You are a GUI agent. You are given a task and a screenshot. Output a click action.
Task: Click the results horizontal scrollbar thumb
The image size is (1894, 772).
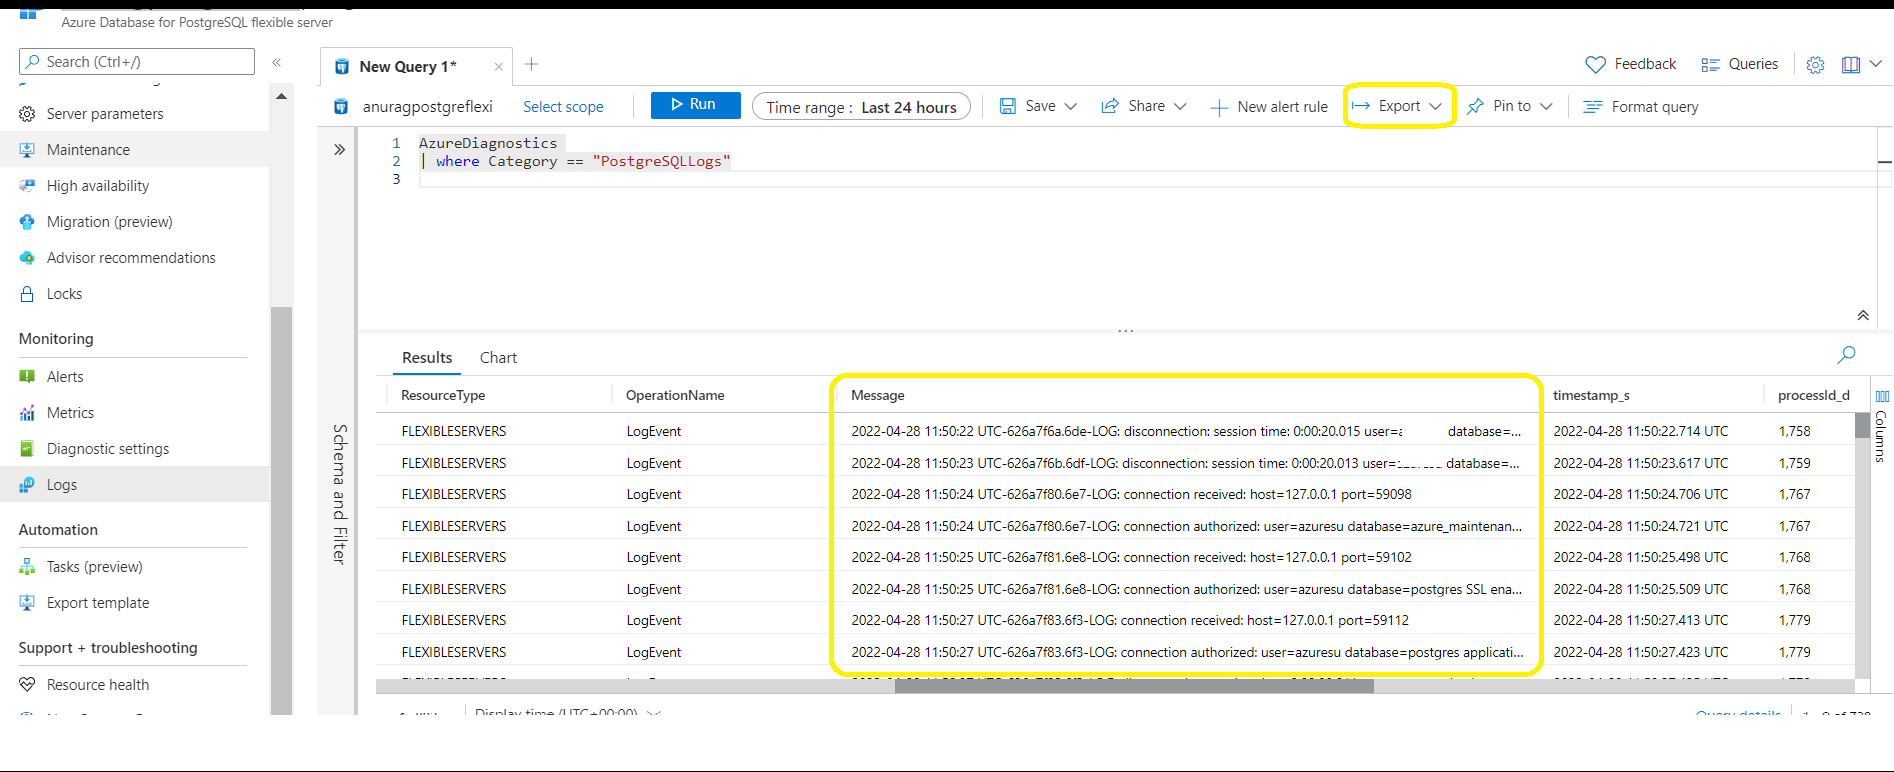[1134, 686]
